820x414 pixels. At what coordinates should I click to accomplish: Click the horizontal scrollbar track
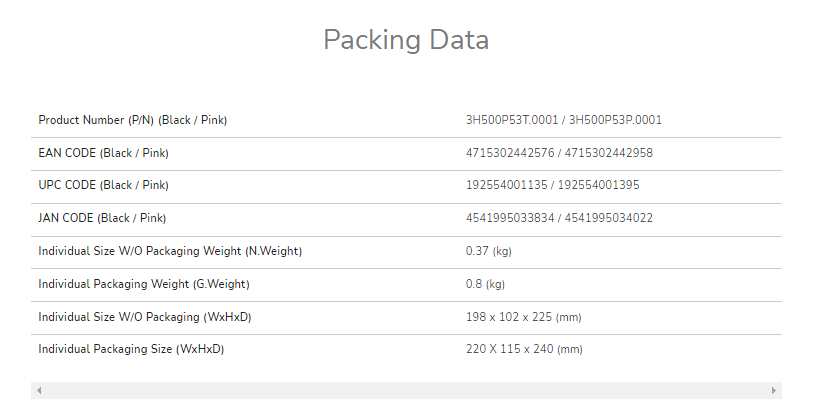406,390
